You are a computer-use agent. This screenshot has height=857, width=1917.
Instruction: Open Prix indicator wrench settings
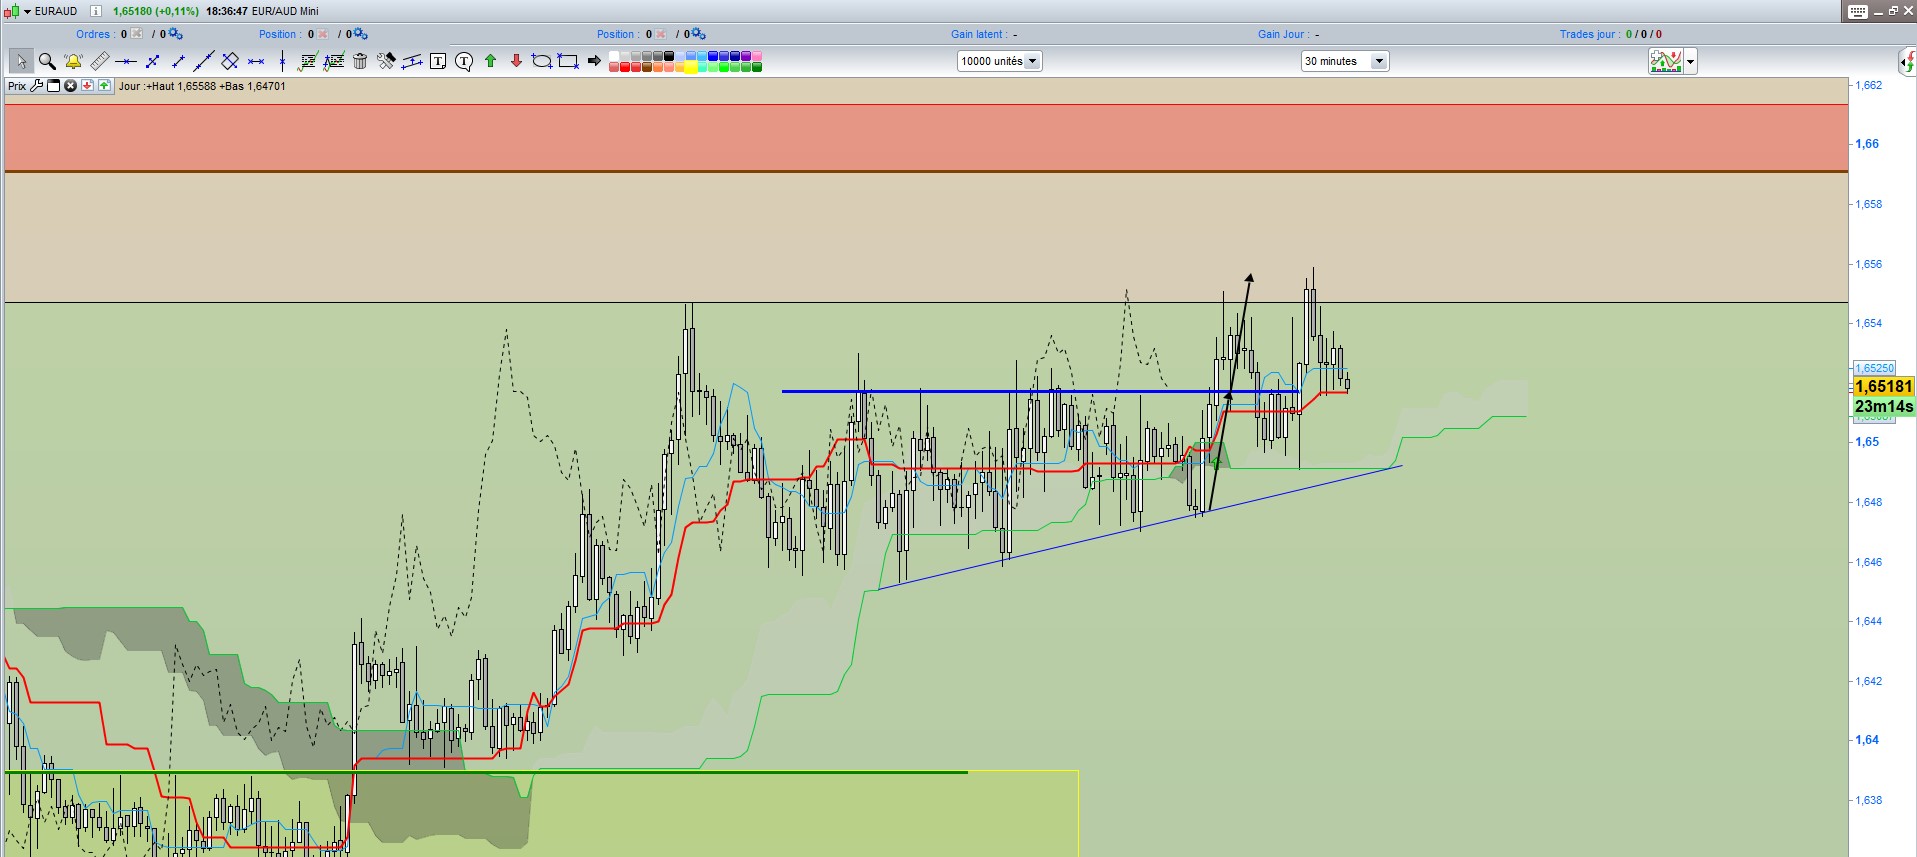(x=37, y=86)
